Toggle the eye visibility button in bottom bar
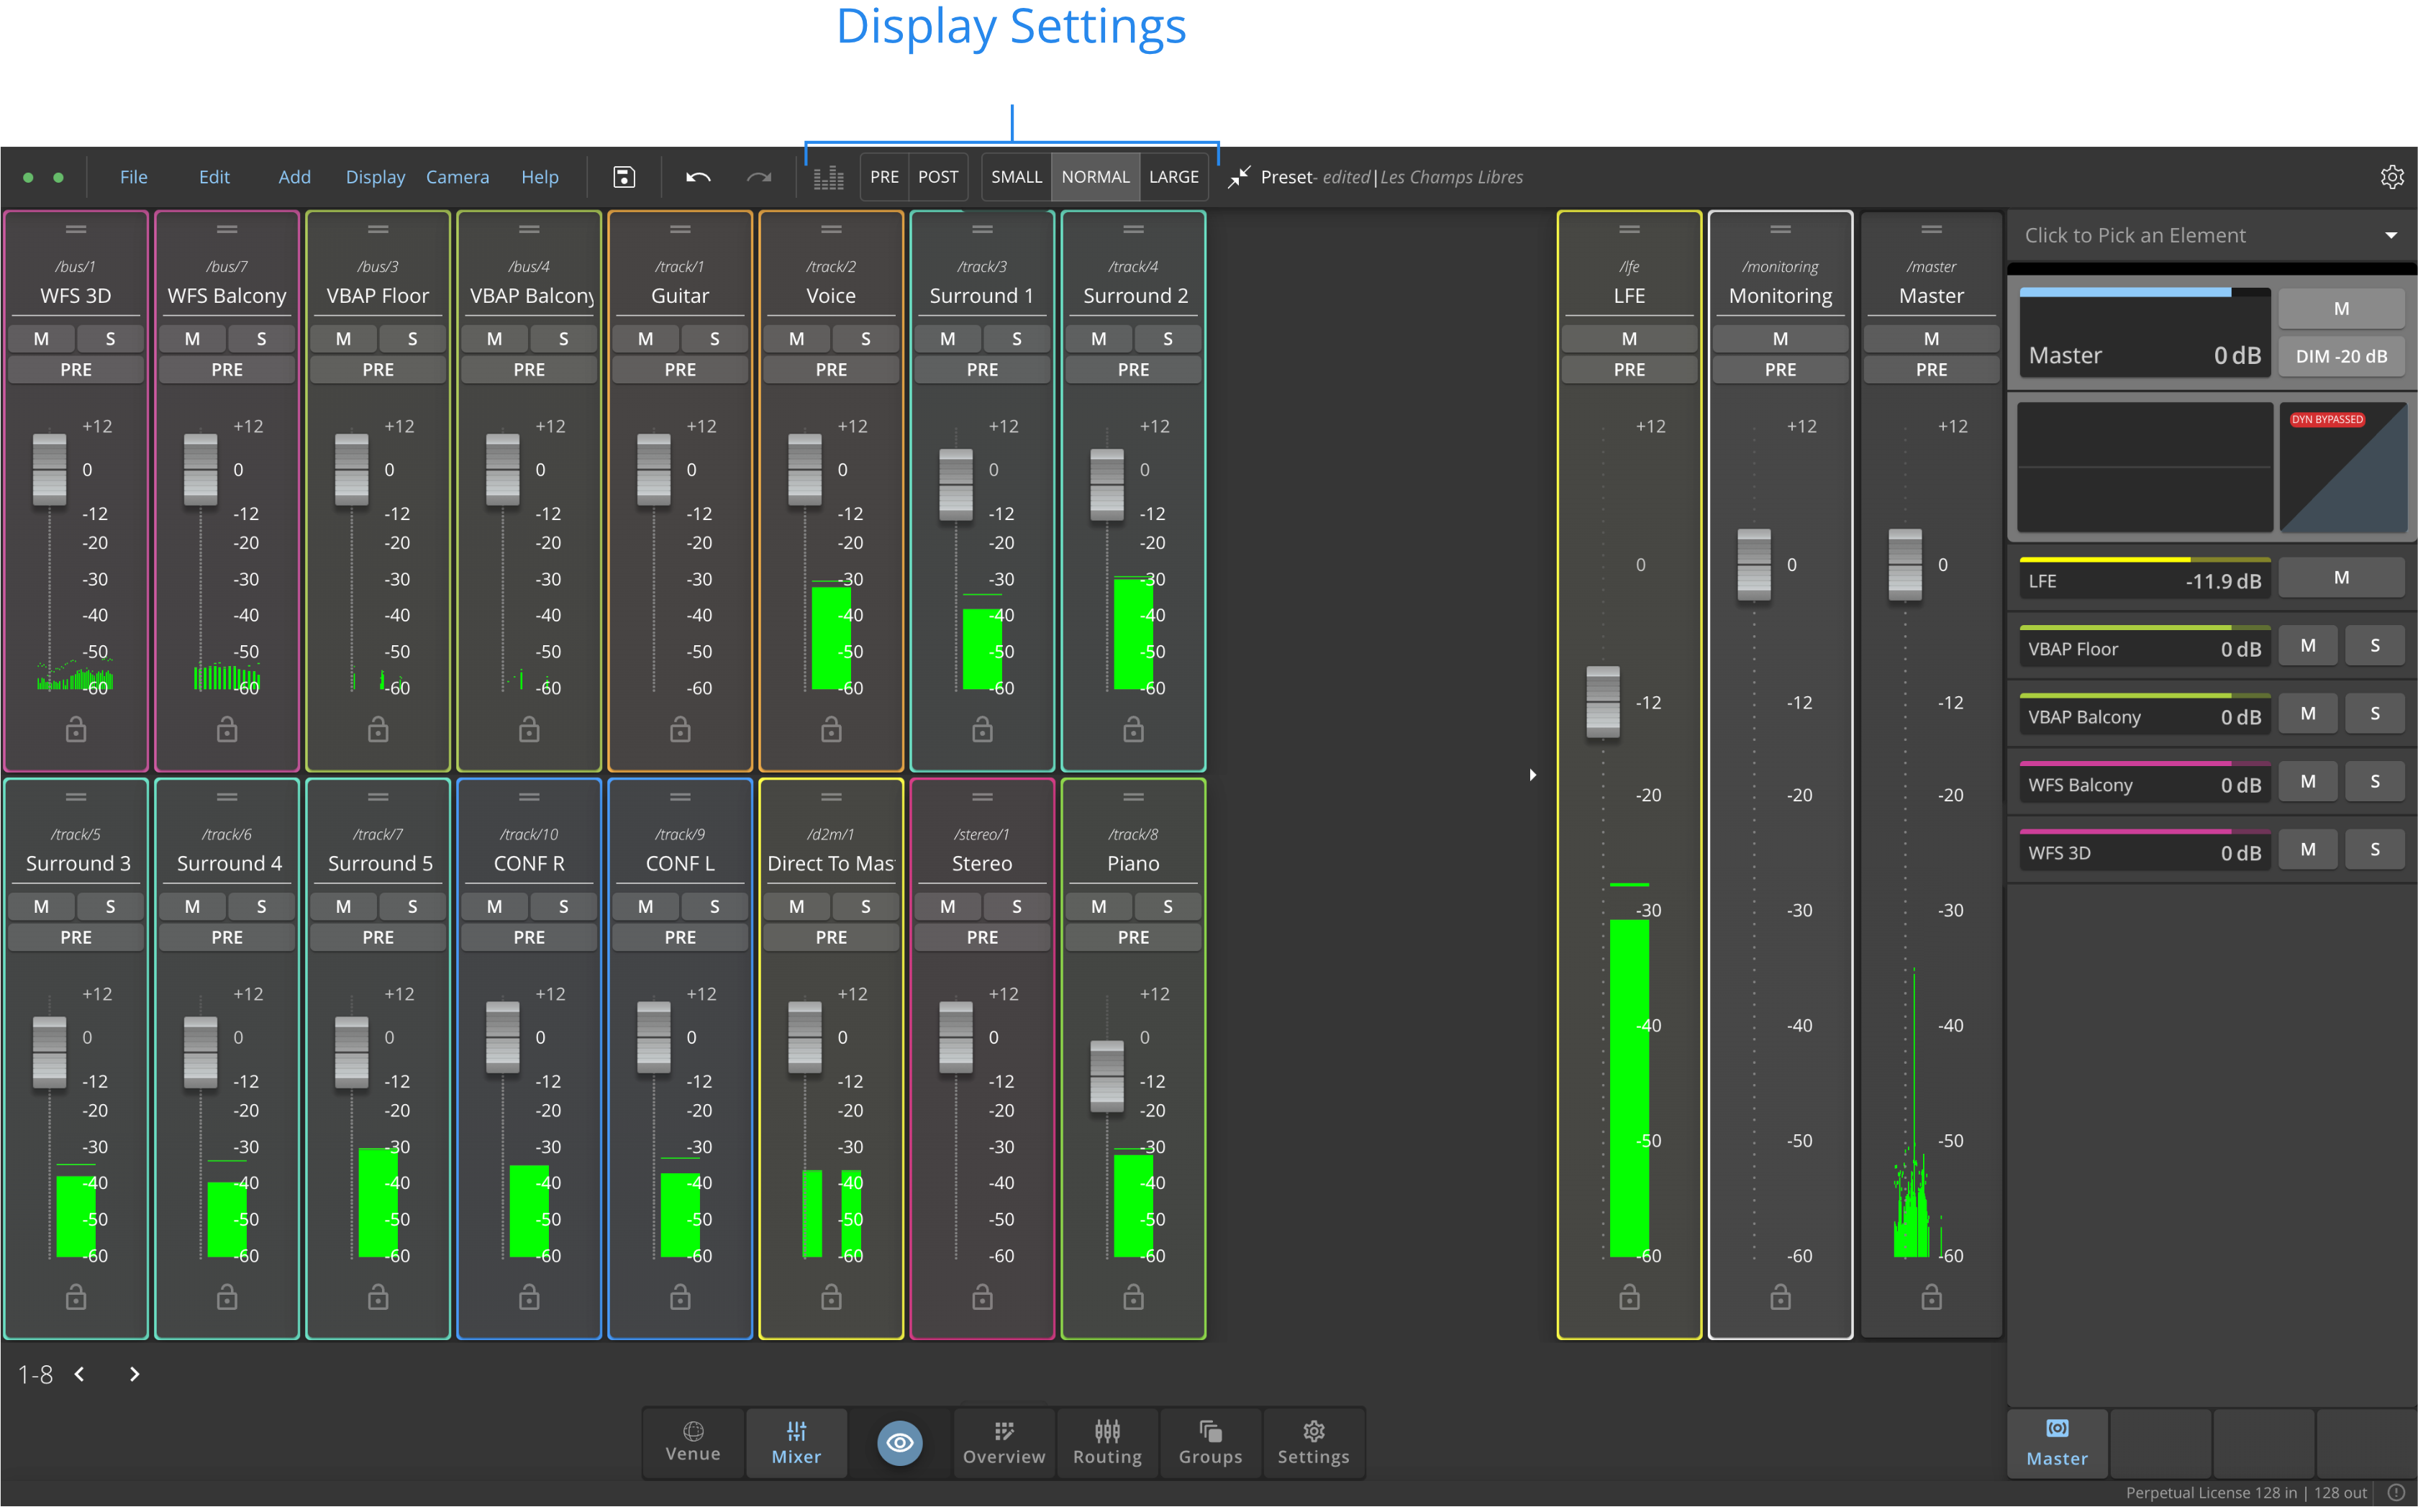The width and height of the screenshot is (2418, 1512). click(900, 1442)
